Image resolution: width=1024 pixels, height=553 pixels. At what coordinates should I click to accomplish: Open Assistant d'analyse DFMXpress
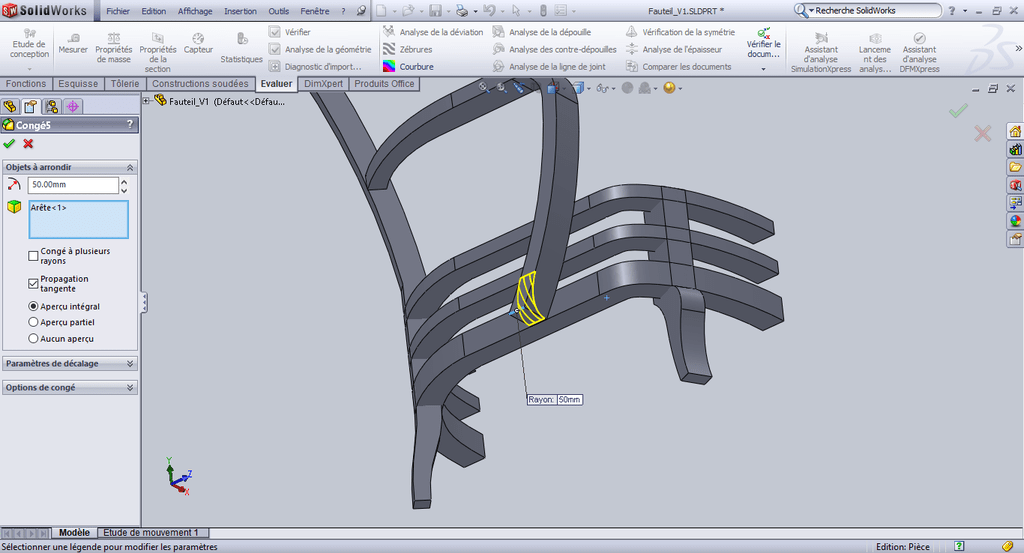[920, 50]
